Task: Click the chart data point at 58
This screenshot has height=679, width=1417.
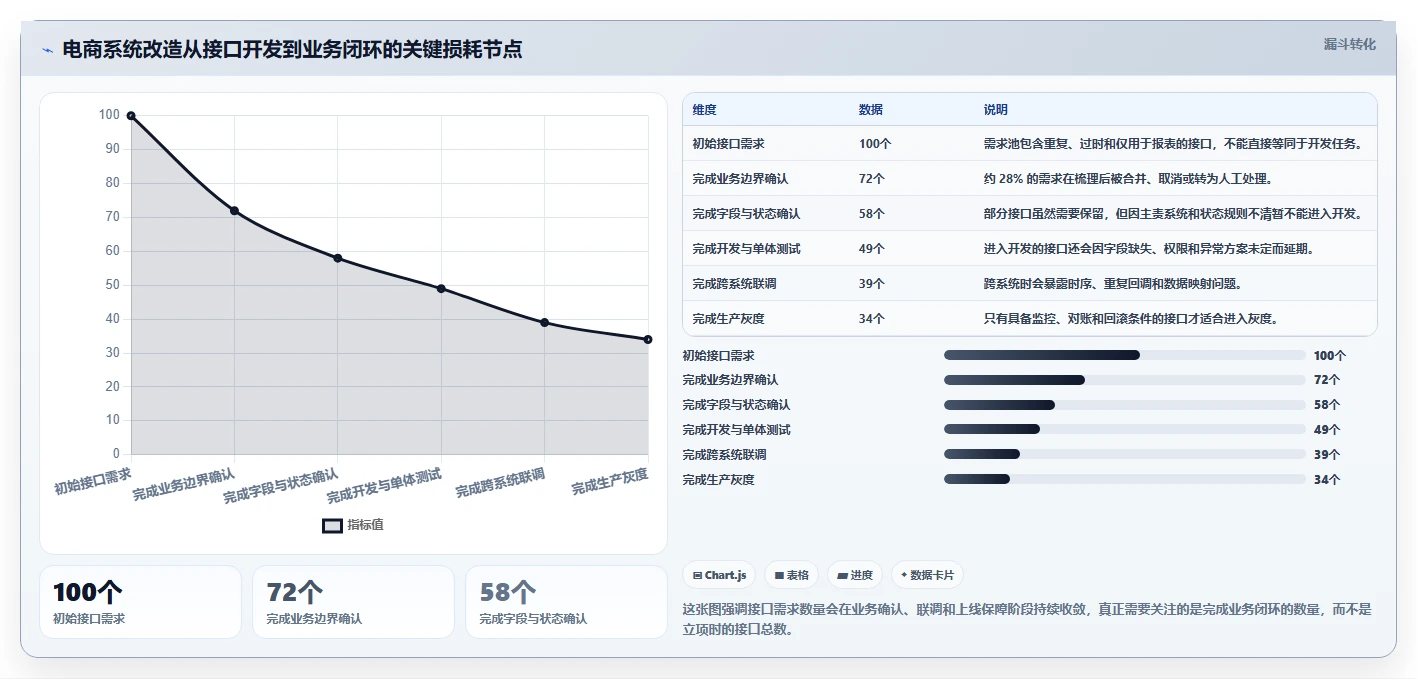Action: click(x=338, y=258)
